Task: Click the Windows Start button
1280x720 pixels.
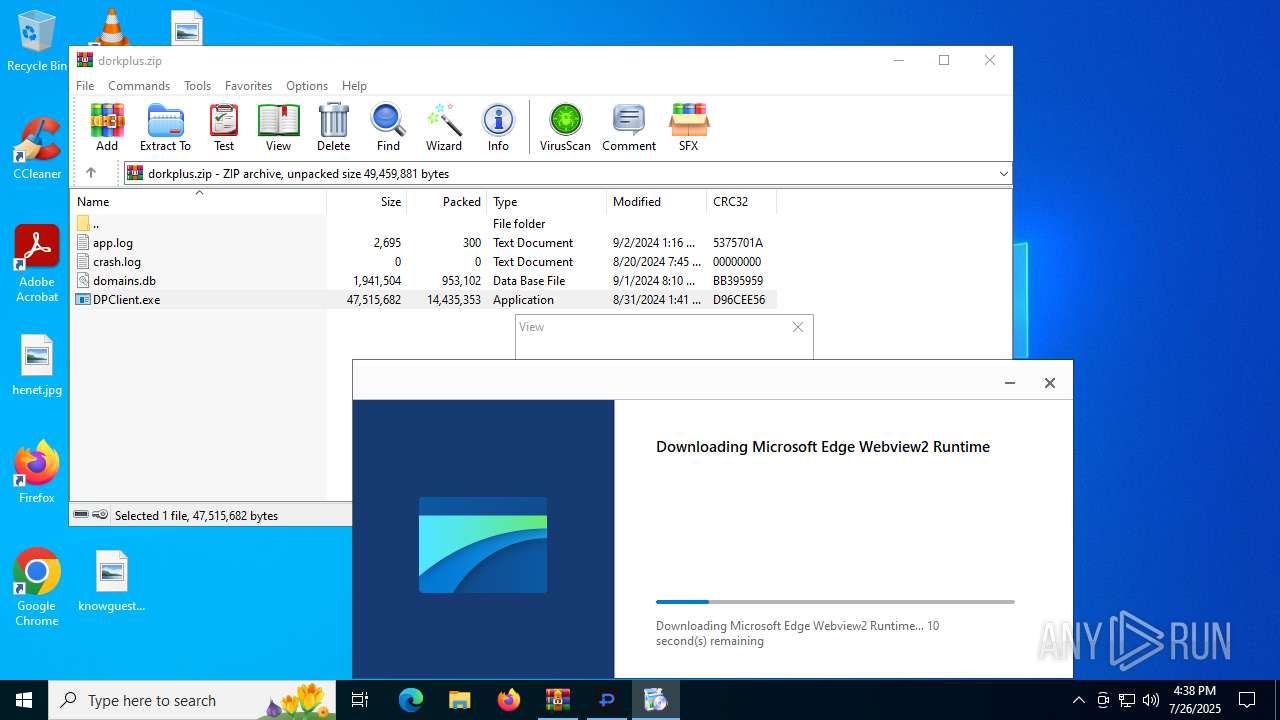Action: 24,700
